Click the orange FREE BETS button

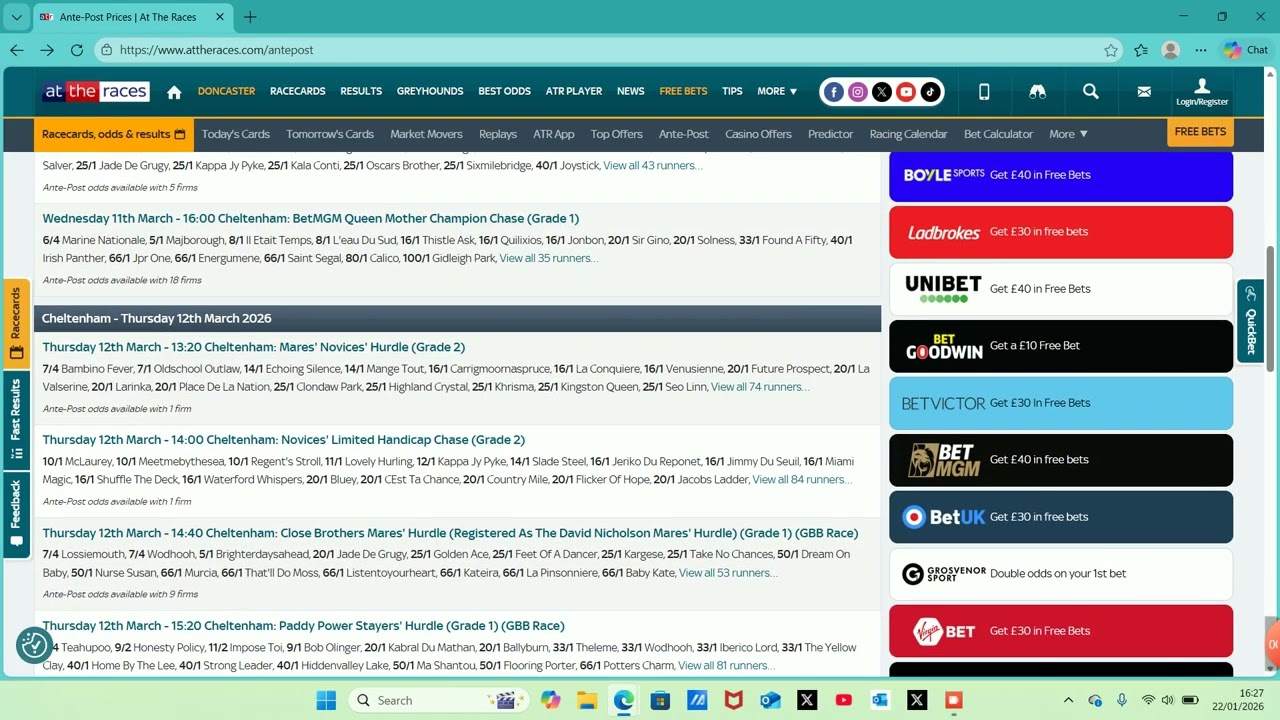point(1200,132)
